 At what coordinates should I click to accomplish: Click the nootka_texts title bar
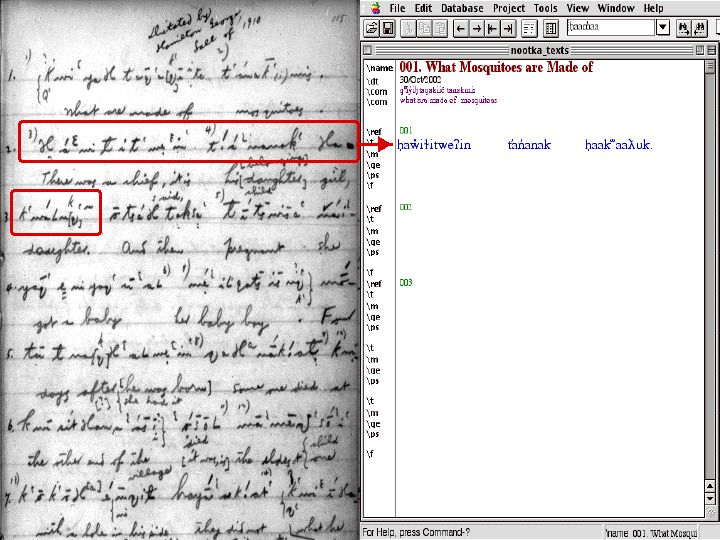[540, 50]
